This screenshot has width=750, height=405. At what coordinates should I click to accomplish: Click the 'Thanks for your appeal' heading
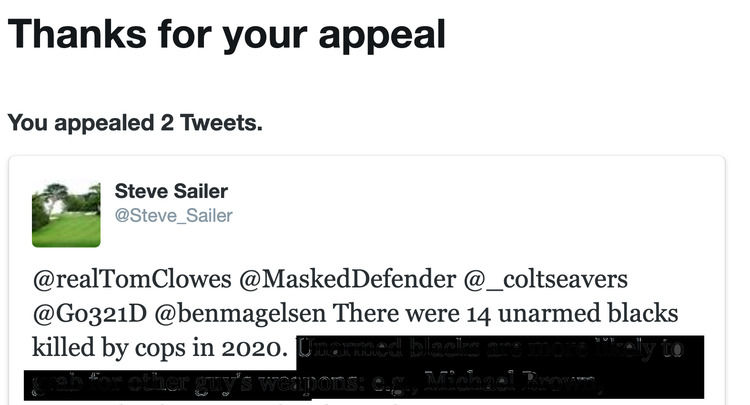(x=227, y=35)
